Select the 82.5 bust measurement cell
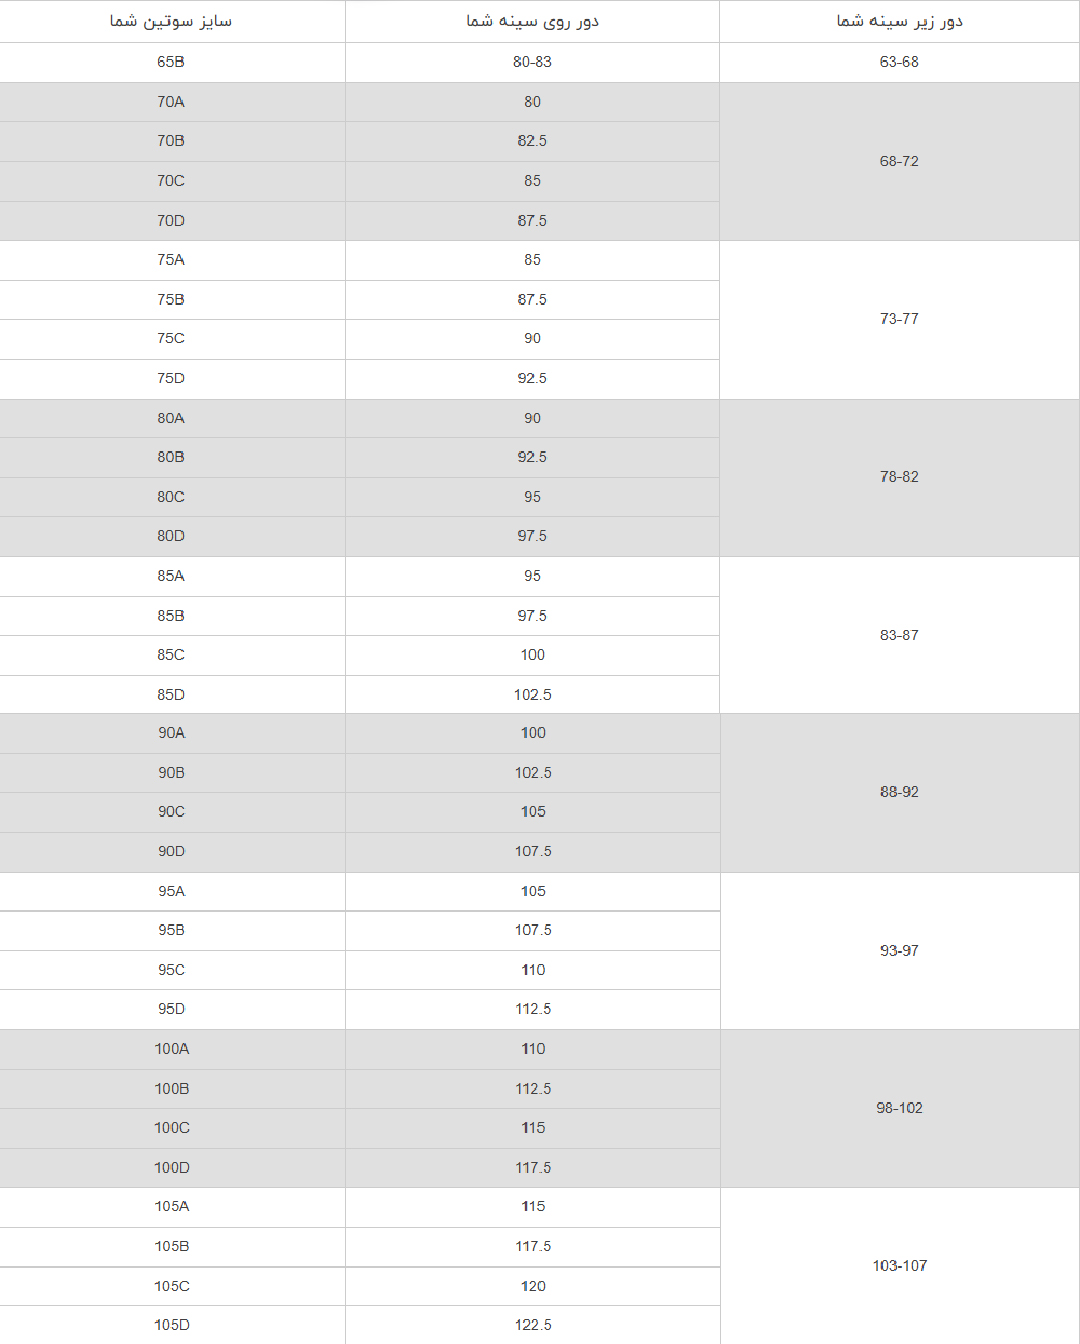This screenshot has height=1344, width=1080. click(x=532, y=141)
